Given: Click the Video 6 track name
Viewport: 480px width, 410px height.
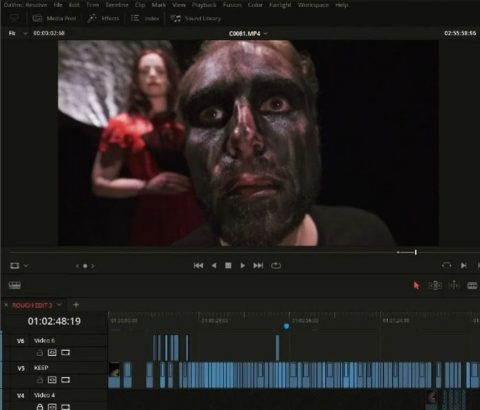Looking at the screenshot, I should point(44,341).
